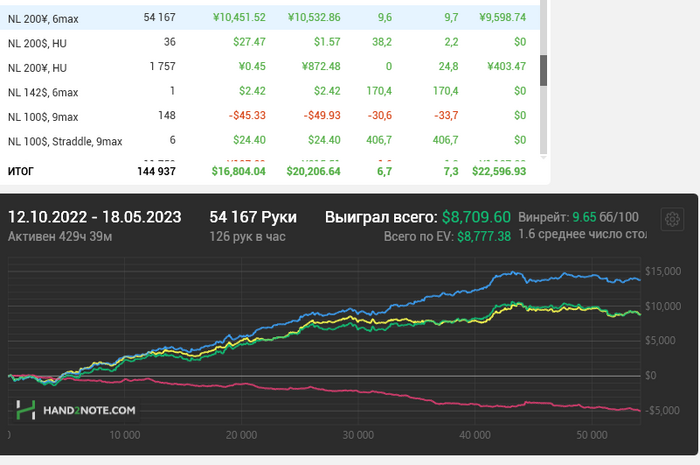Click the 54 167 hands cell
This screenshot has width=700, height=465.
coord(159,17)
